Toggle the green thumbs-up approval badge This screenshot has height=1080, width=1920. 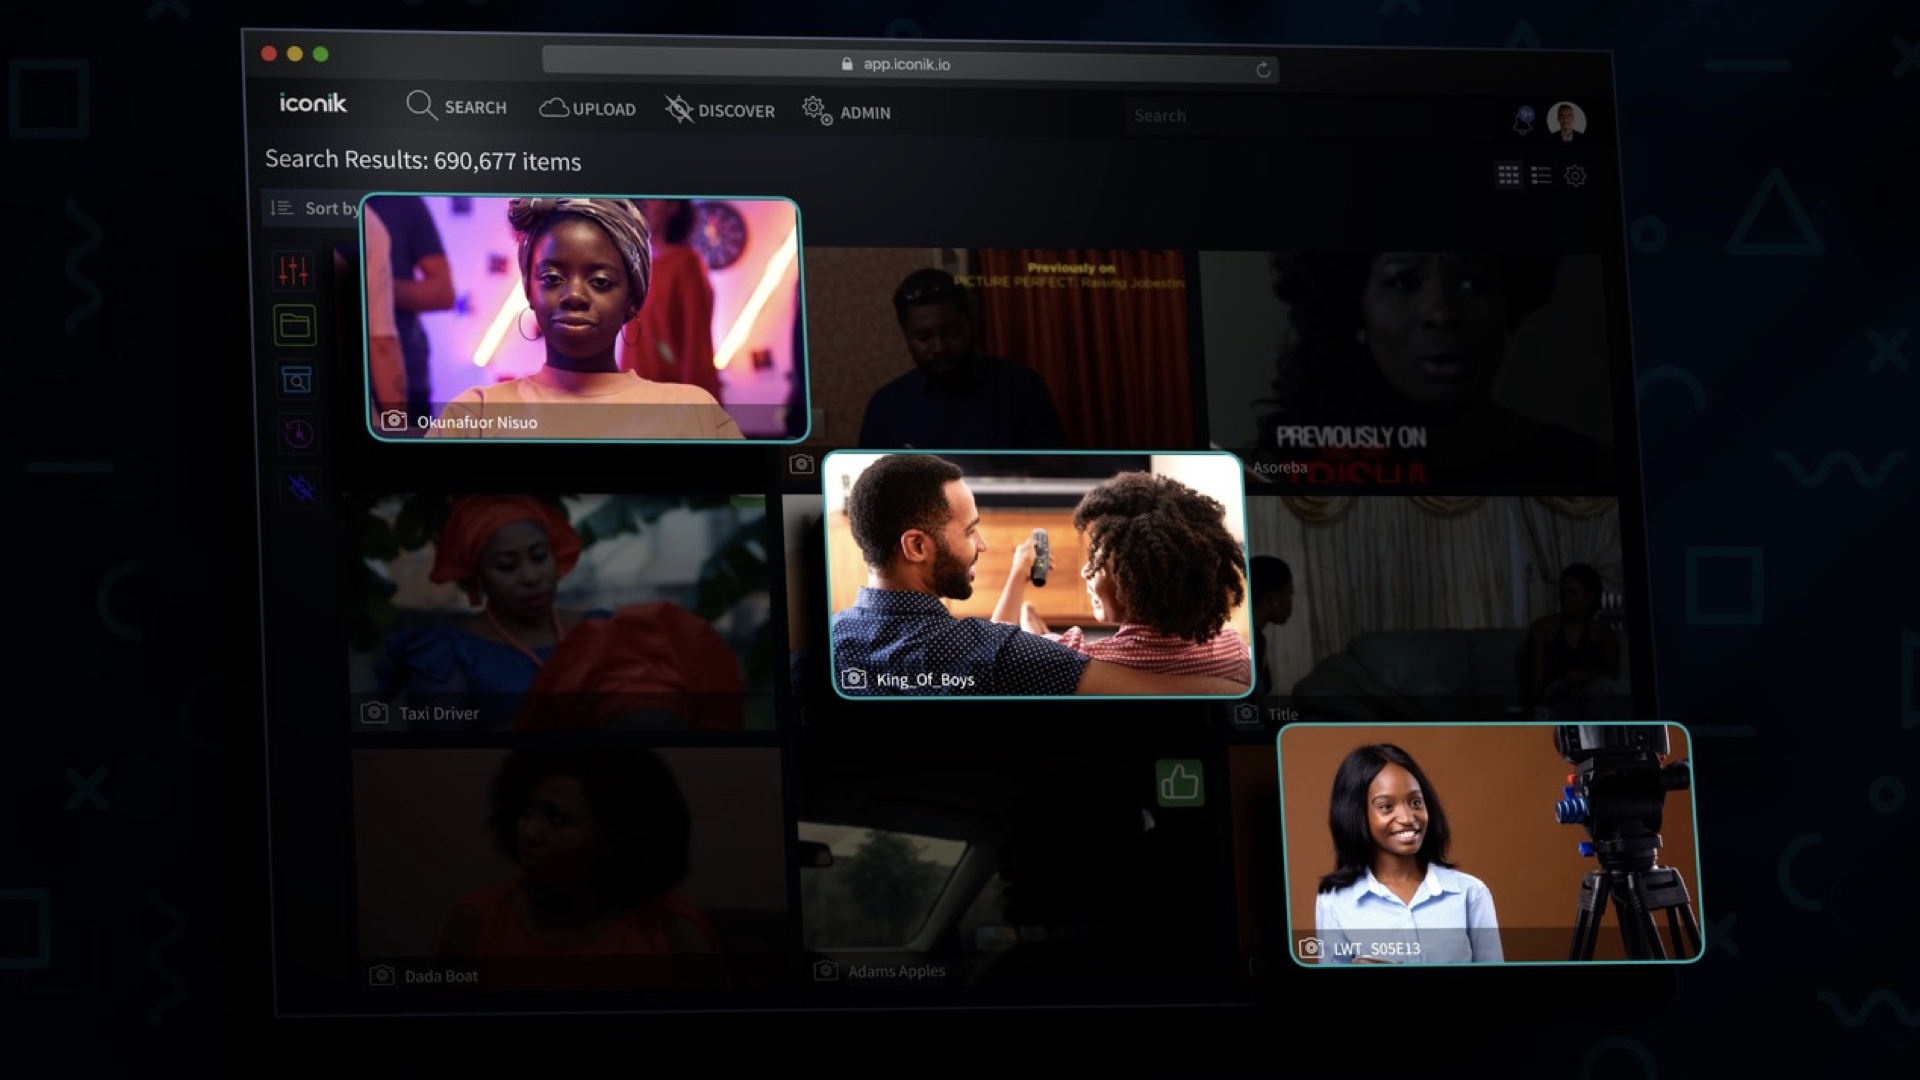click(x=1179, y=782)
